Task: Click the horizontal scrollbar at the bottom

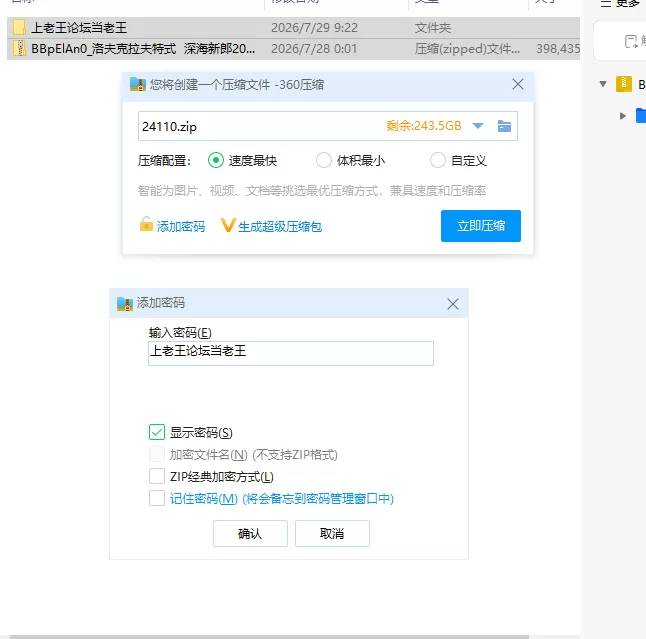Action: [269, 637]
